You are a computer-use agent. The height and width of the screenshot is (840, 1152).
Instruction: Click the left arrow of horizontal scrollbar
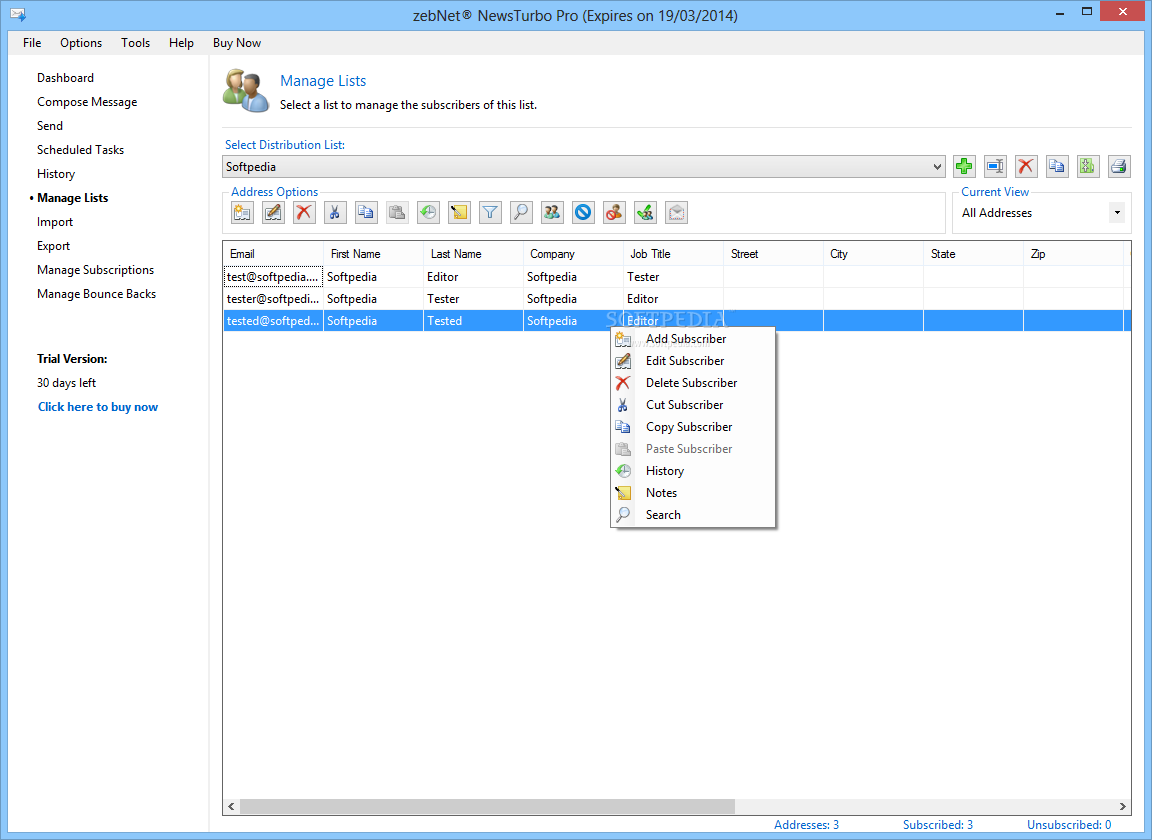coord(231,806)
